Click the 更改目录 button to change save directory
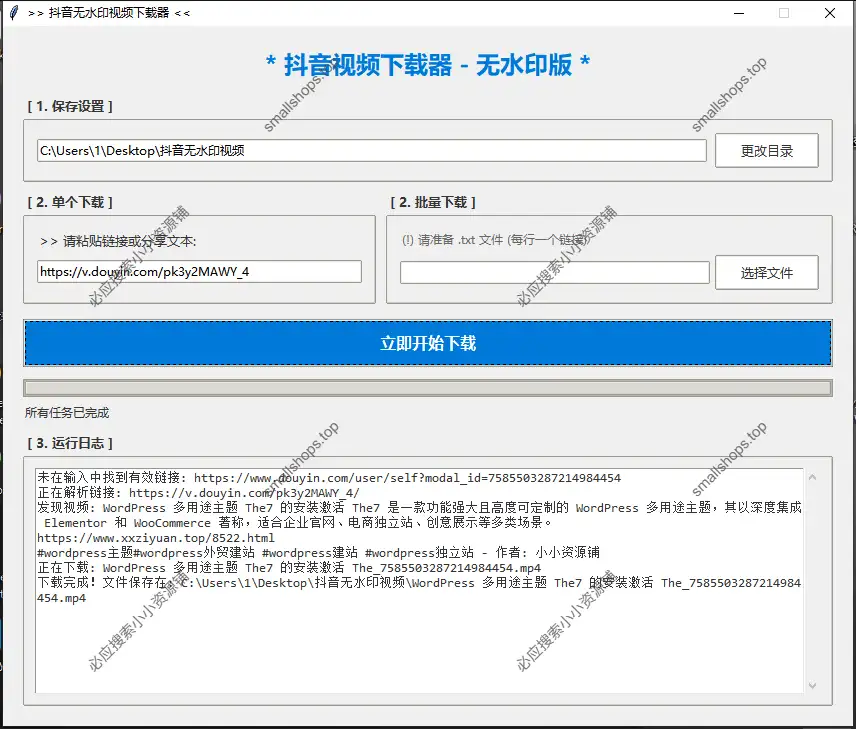856x729 pixels. pos(767,150)
